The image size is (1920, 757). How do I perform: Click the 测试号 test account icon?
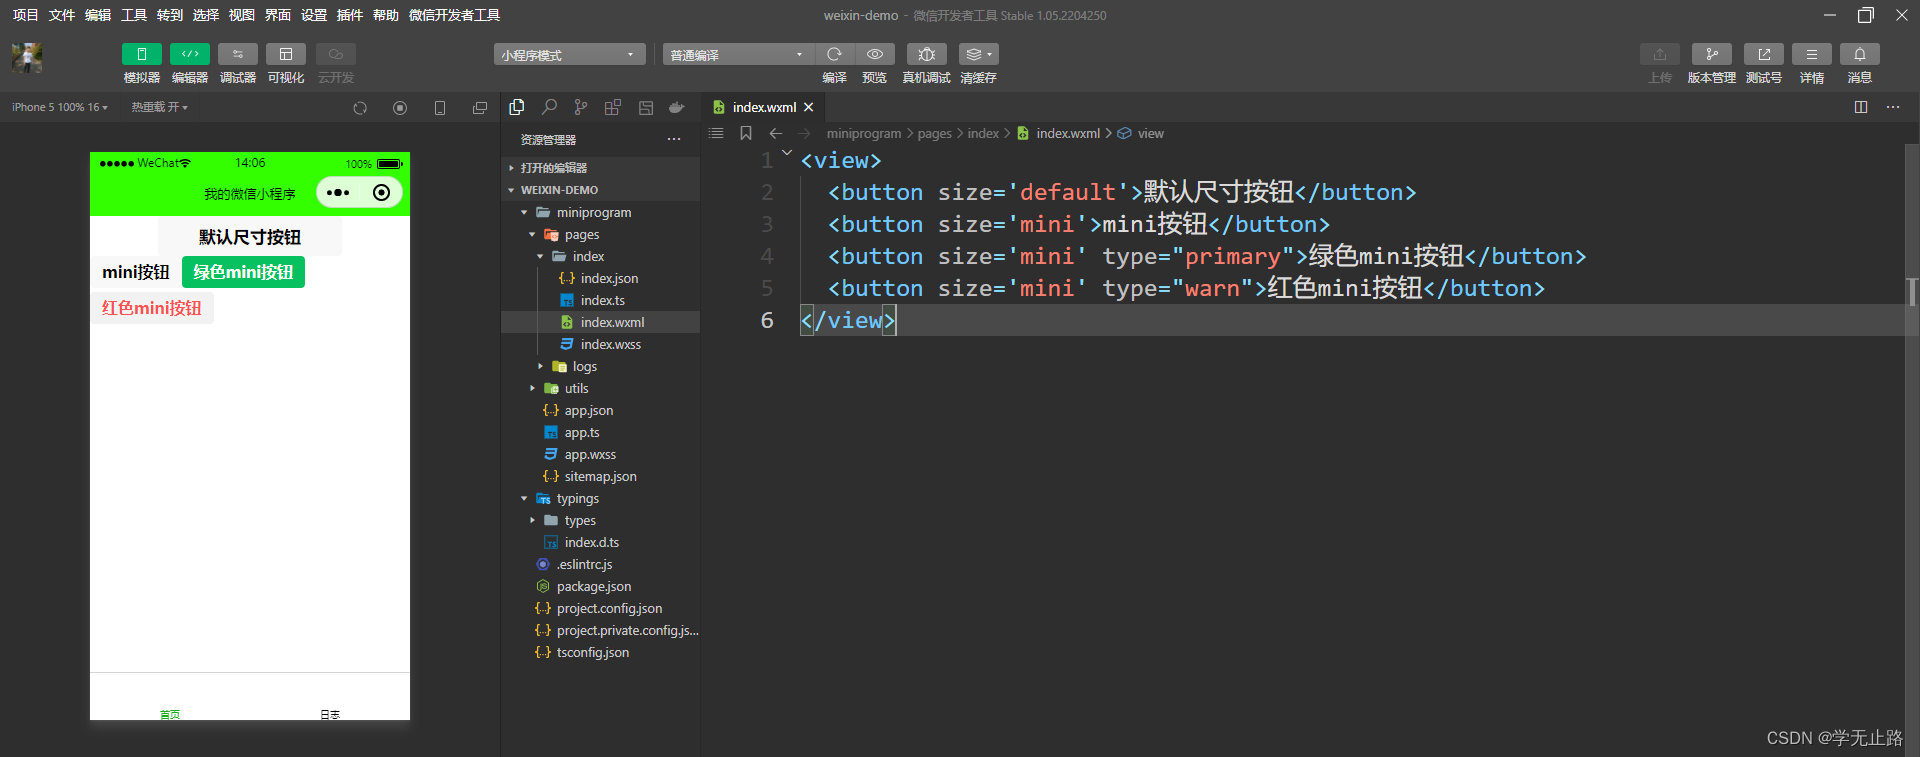[x=1764, y=54]
